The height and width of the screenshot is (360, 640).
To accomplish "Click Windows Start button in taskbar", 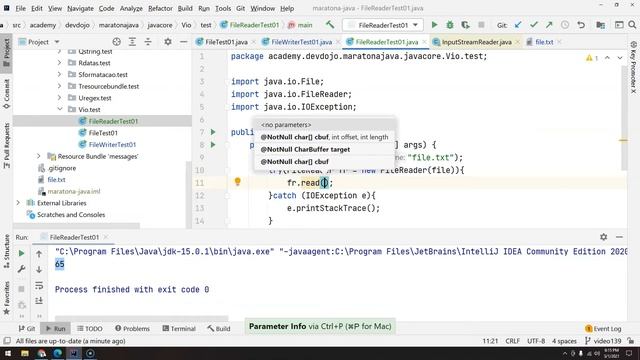I will (x=8, y=353).
